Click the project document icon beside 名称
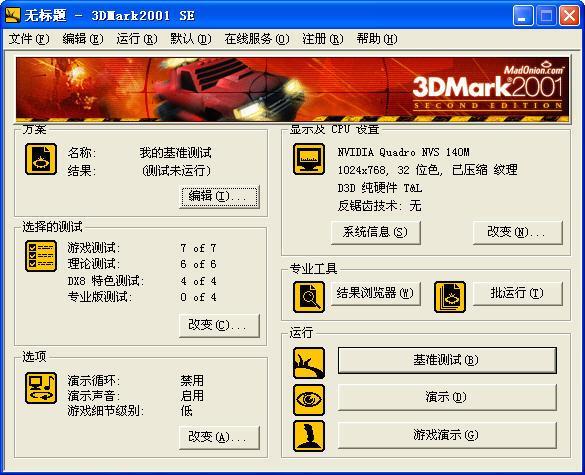The width and height of the screenshot is (585, 475). (x=41, y=159)
